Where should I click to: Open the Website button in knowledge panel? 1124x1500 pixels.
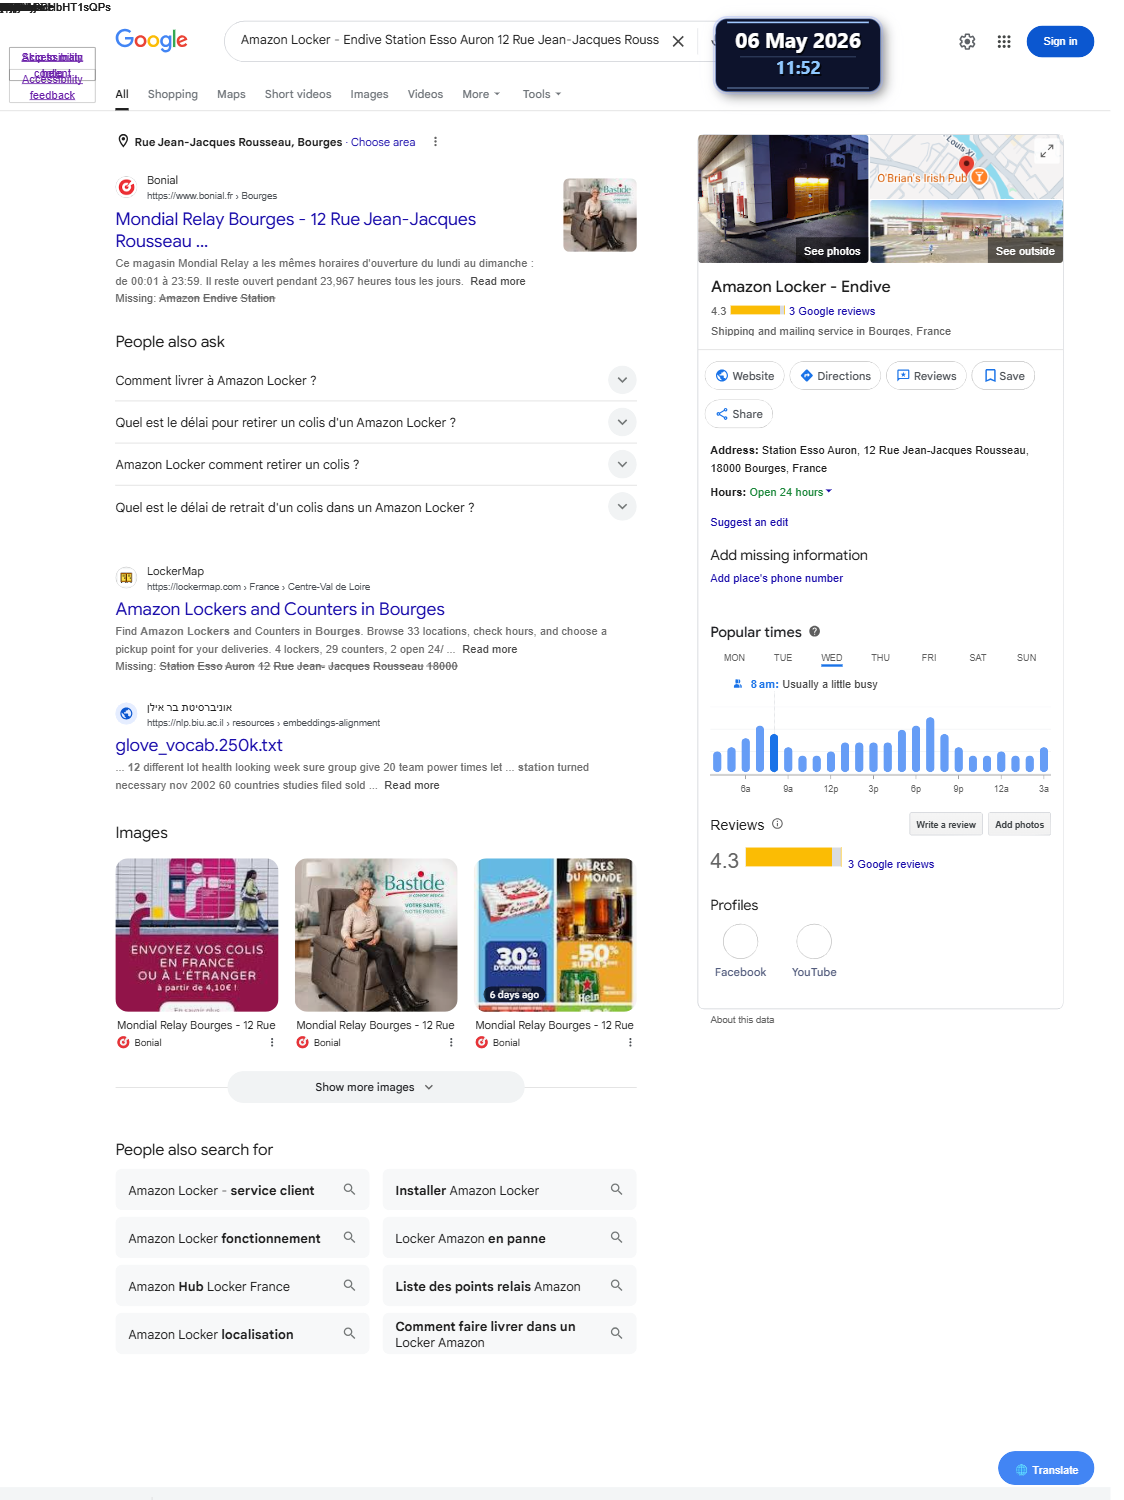[745, 376]
